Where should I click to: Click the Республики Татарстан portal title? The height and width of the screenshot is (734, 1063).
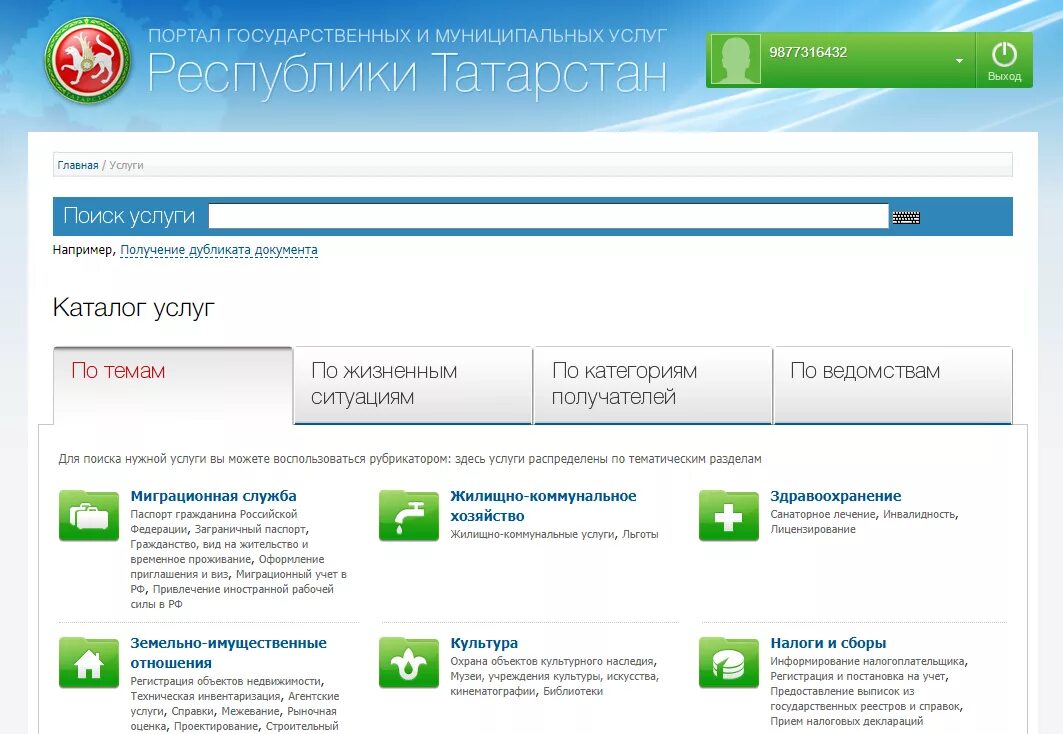coord(407,73)
